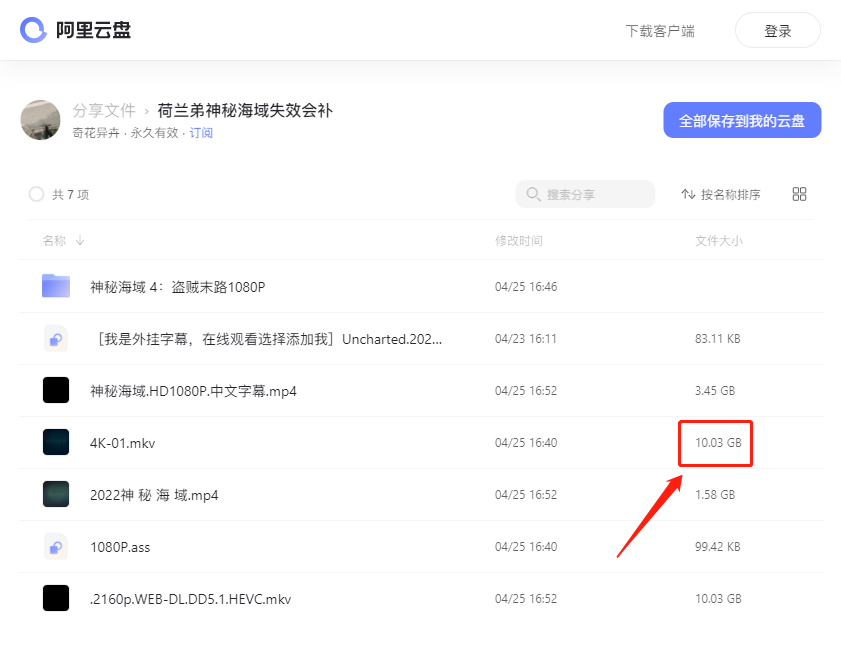Screen dimensions: 841x668
Task: Click the 文件大小 column header
Action: coord(719,240)
